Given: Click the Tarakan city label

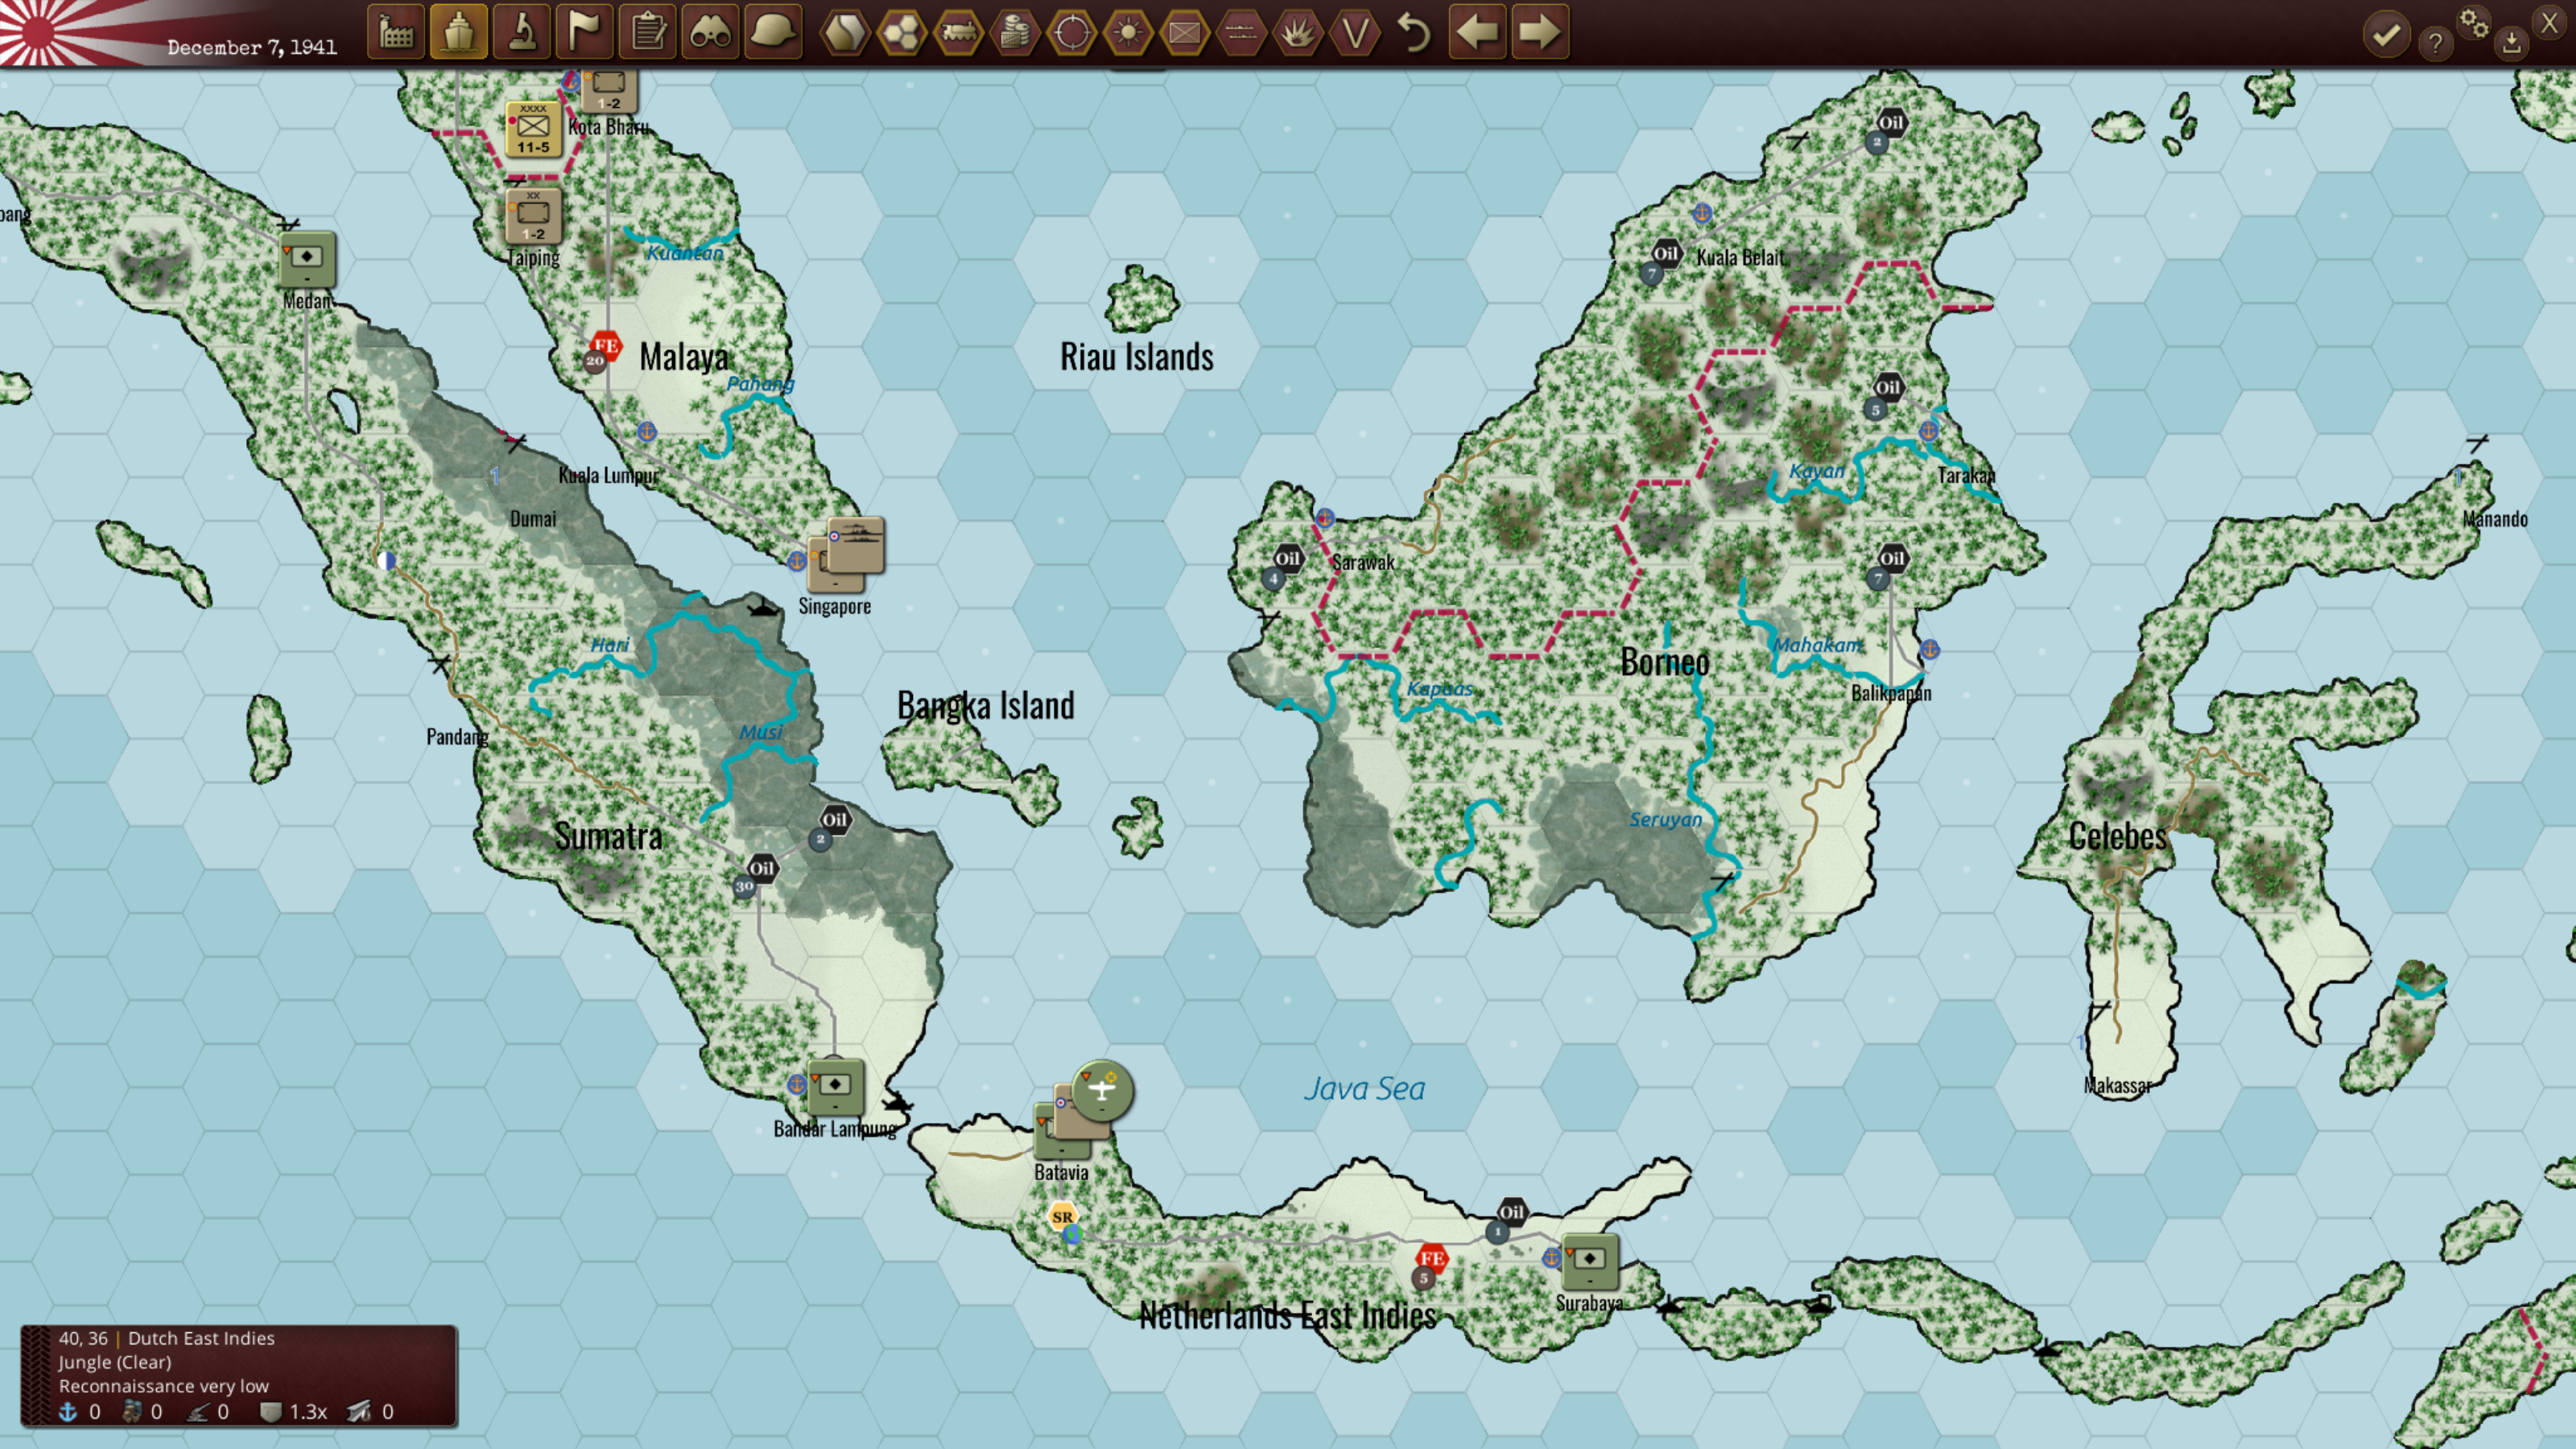Looking at the screenshot, I should click(x=1966, y=475).
